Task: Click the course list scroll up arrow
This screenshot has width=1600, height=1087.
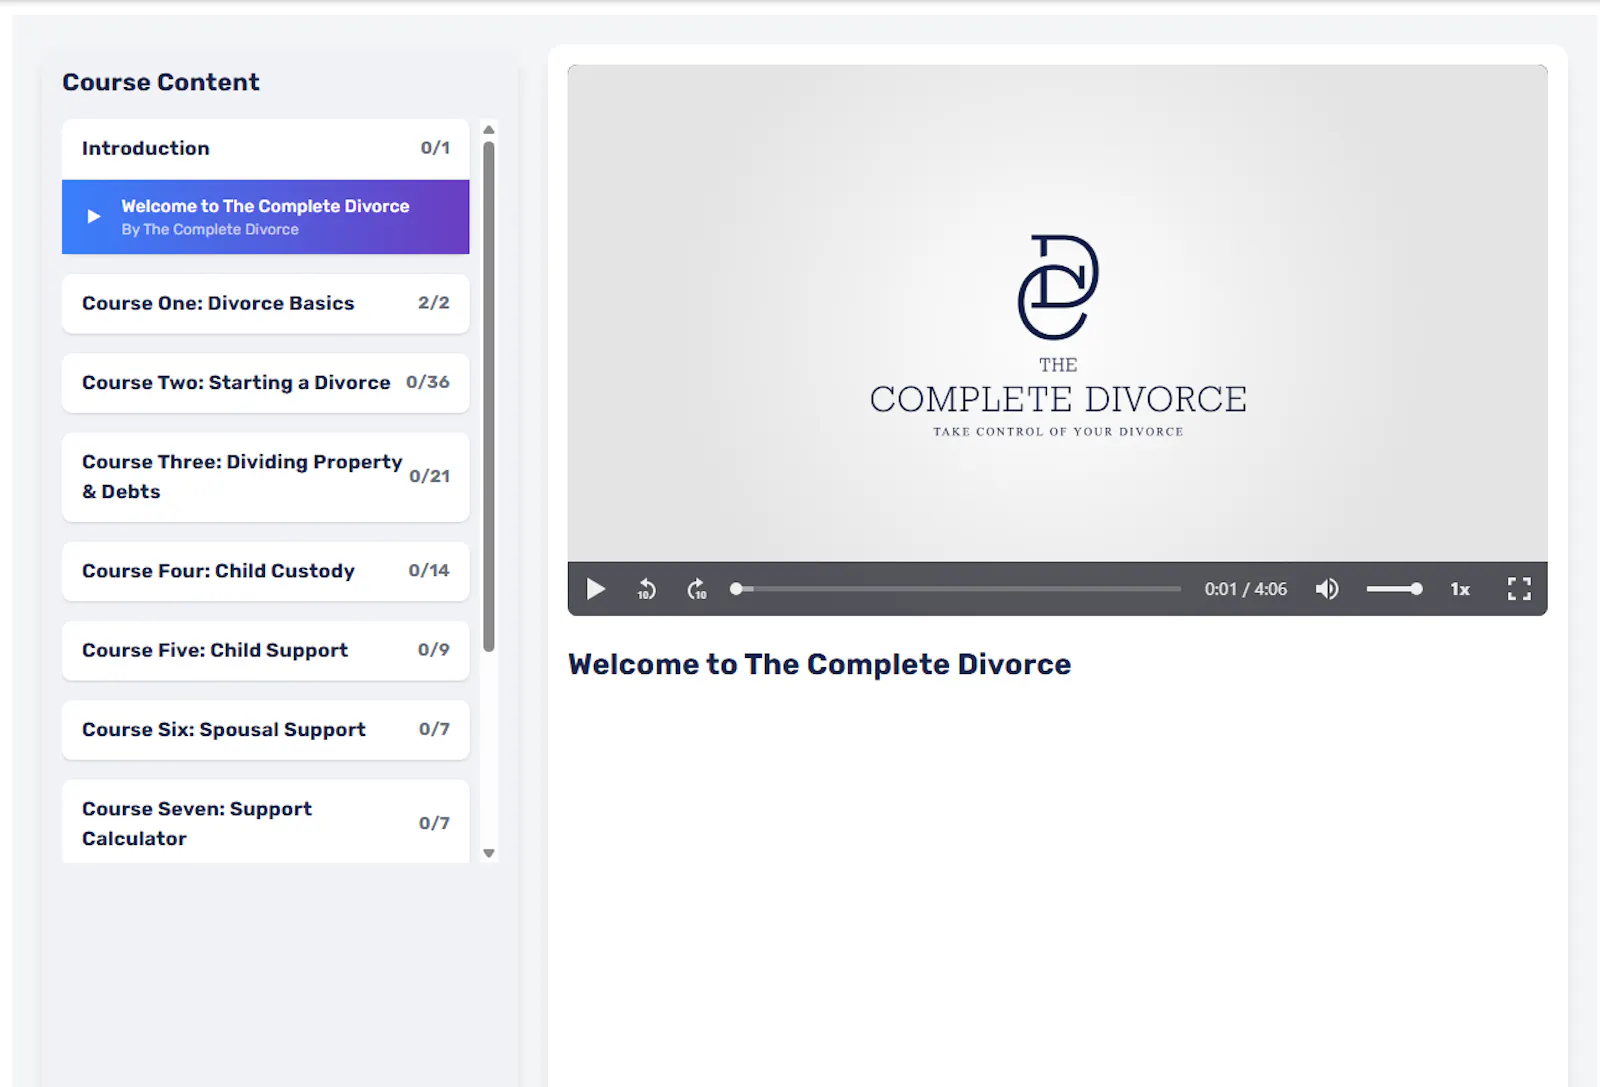Action: (x=489, y=129)
